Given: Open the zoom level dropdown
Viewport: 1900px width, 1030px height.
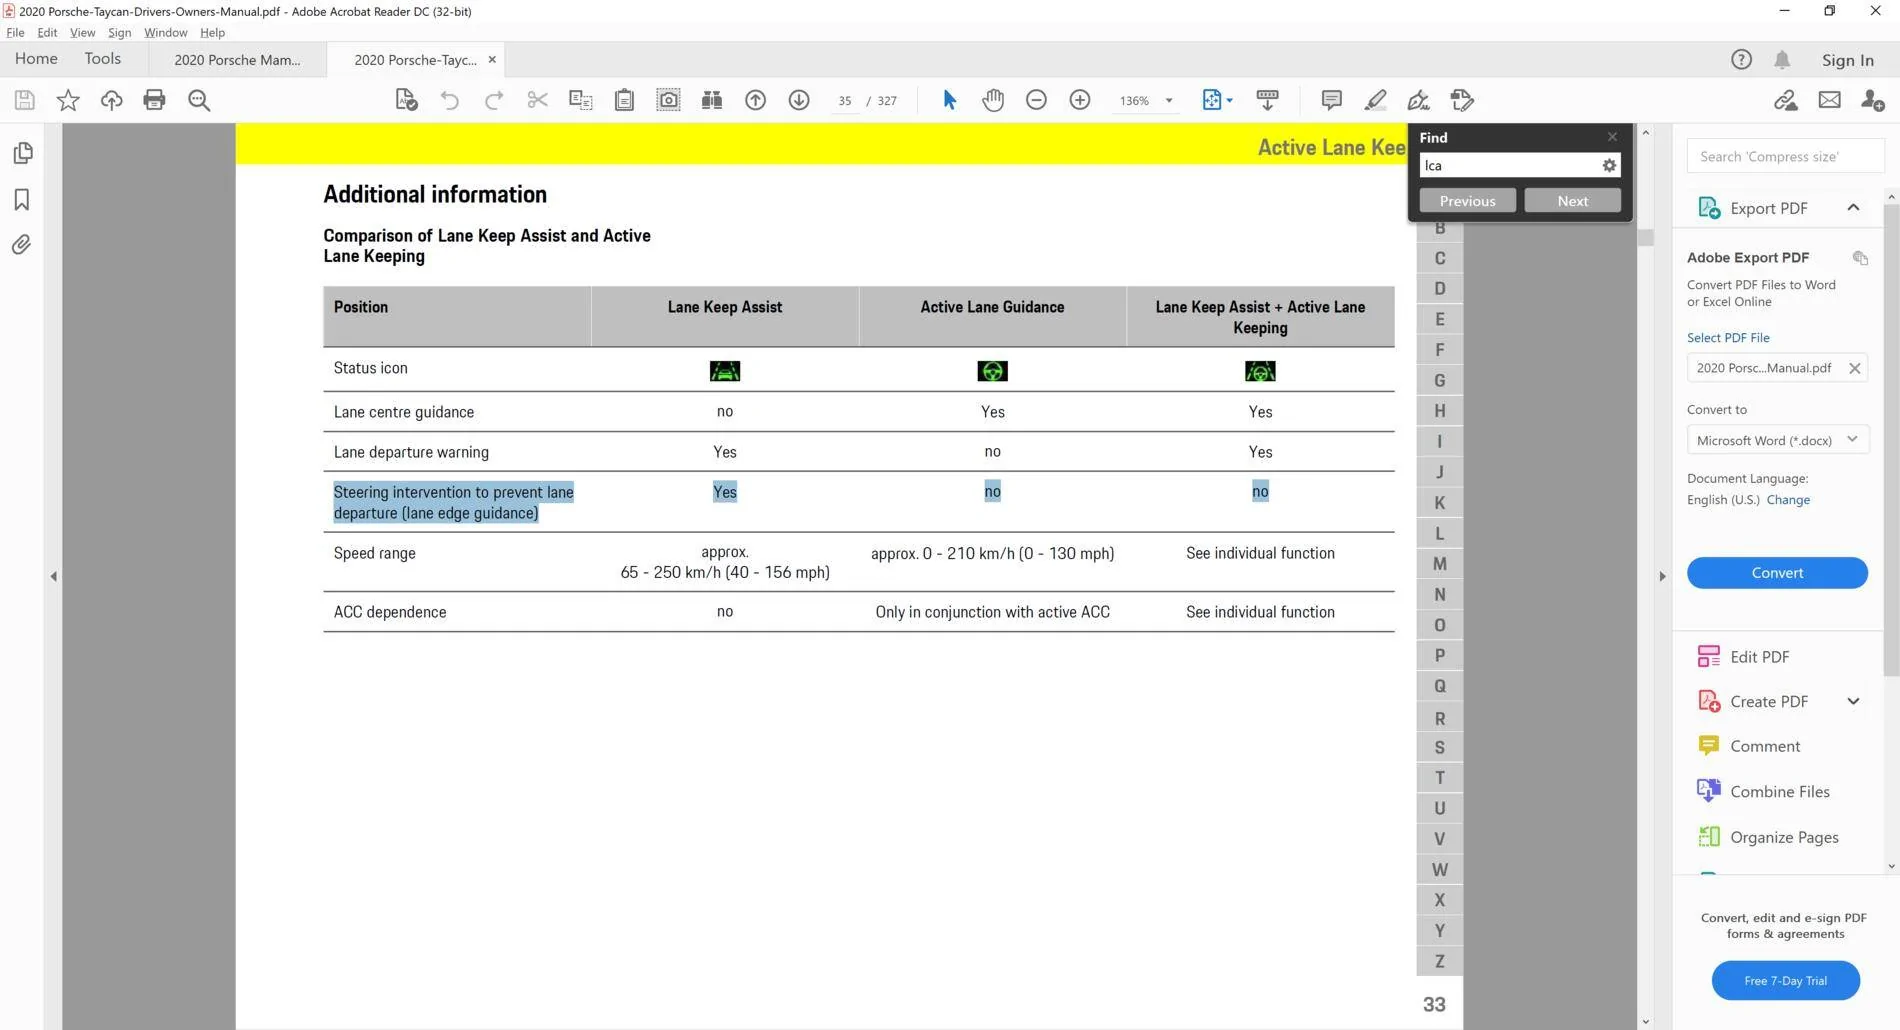Looking at the screenshot, I should [1169, 101].
